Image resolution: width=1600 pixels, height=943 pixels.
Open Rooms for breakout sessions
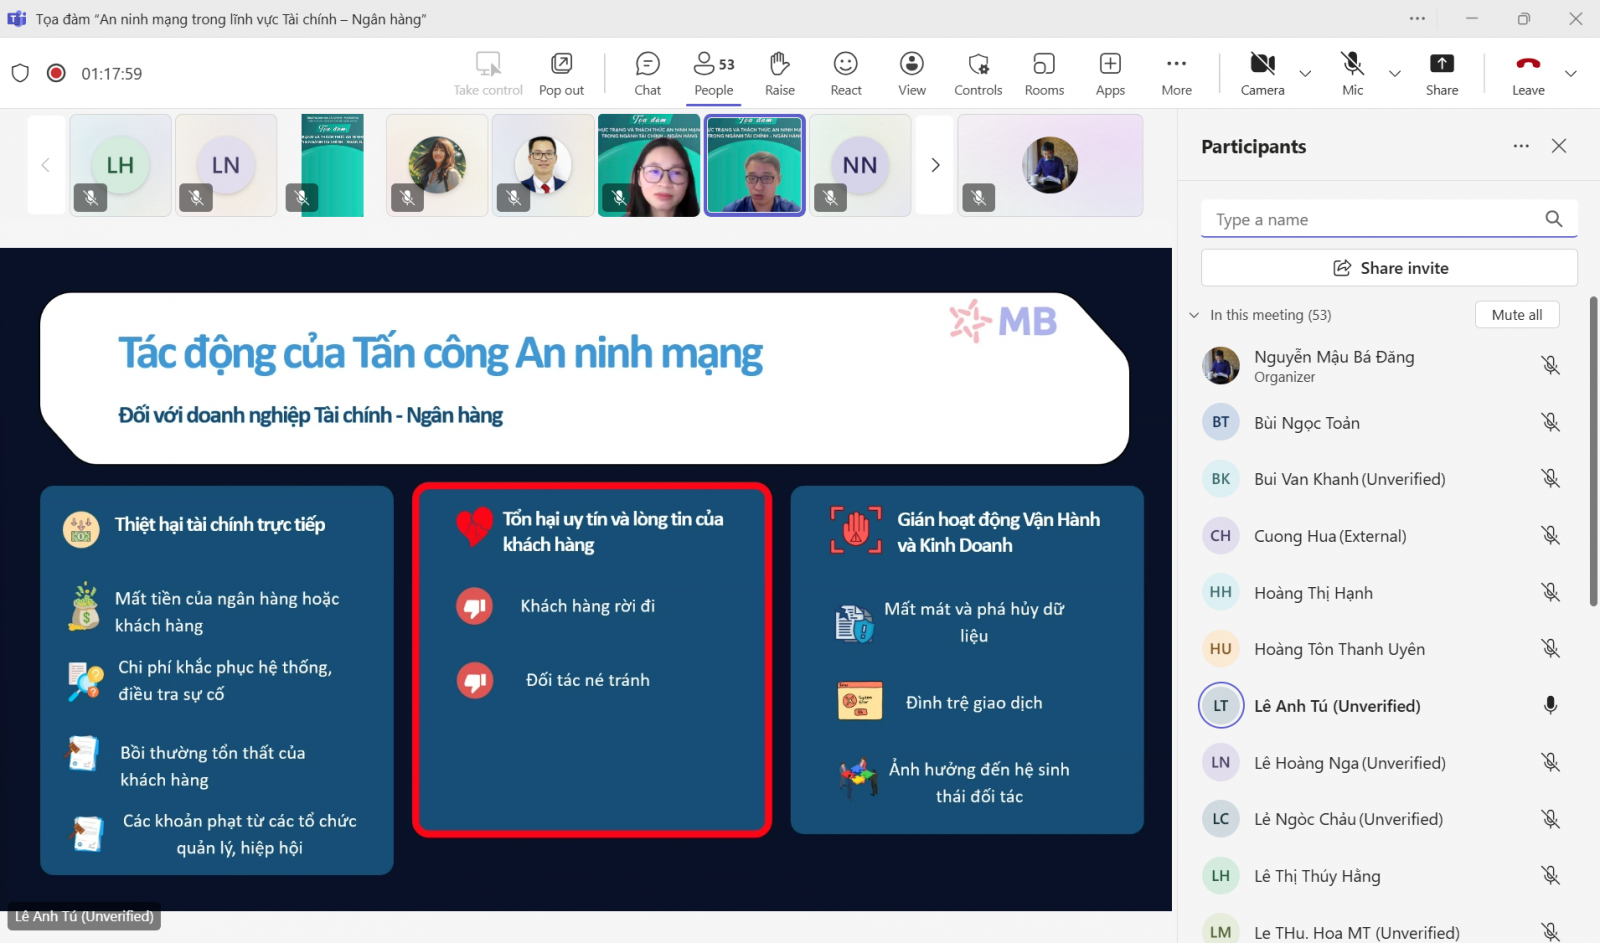[x=1044, y=74]
